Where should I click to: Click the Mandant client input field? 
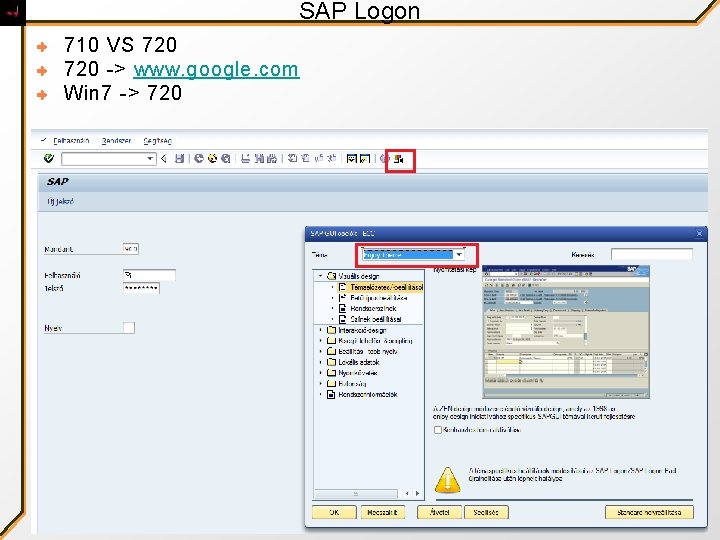coord(131,248)
